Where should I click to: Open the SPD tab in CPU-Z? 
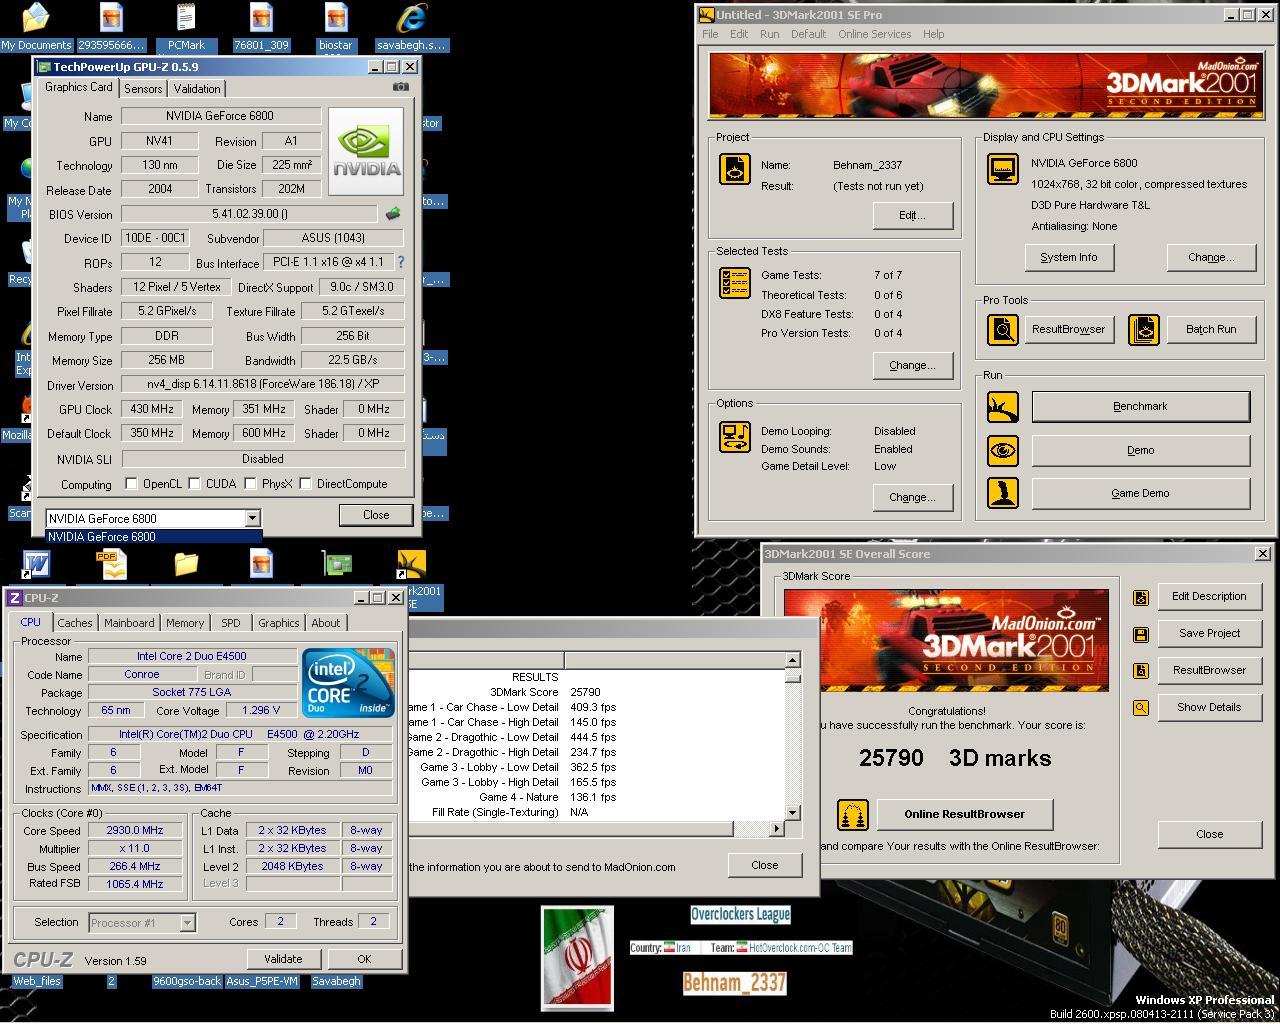231,623
